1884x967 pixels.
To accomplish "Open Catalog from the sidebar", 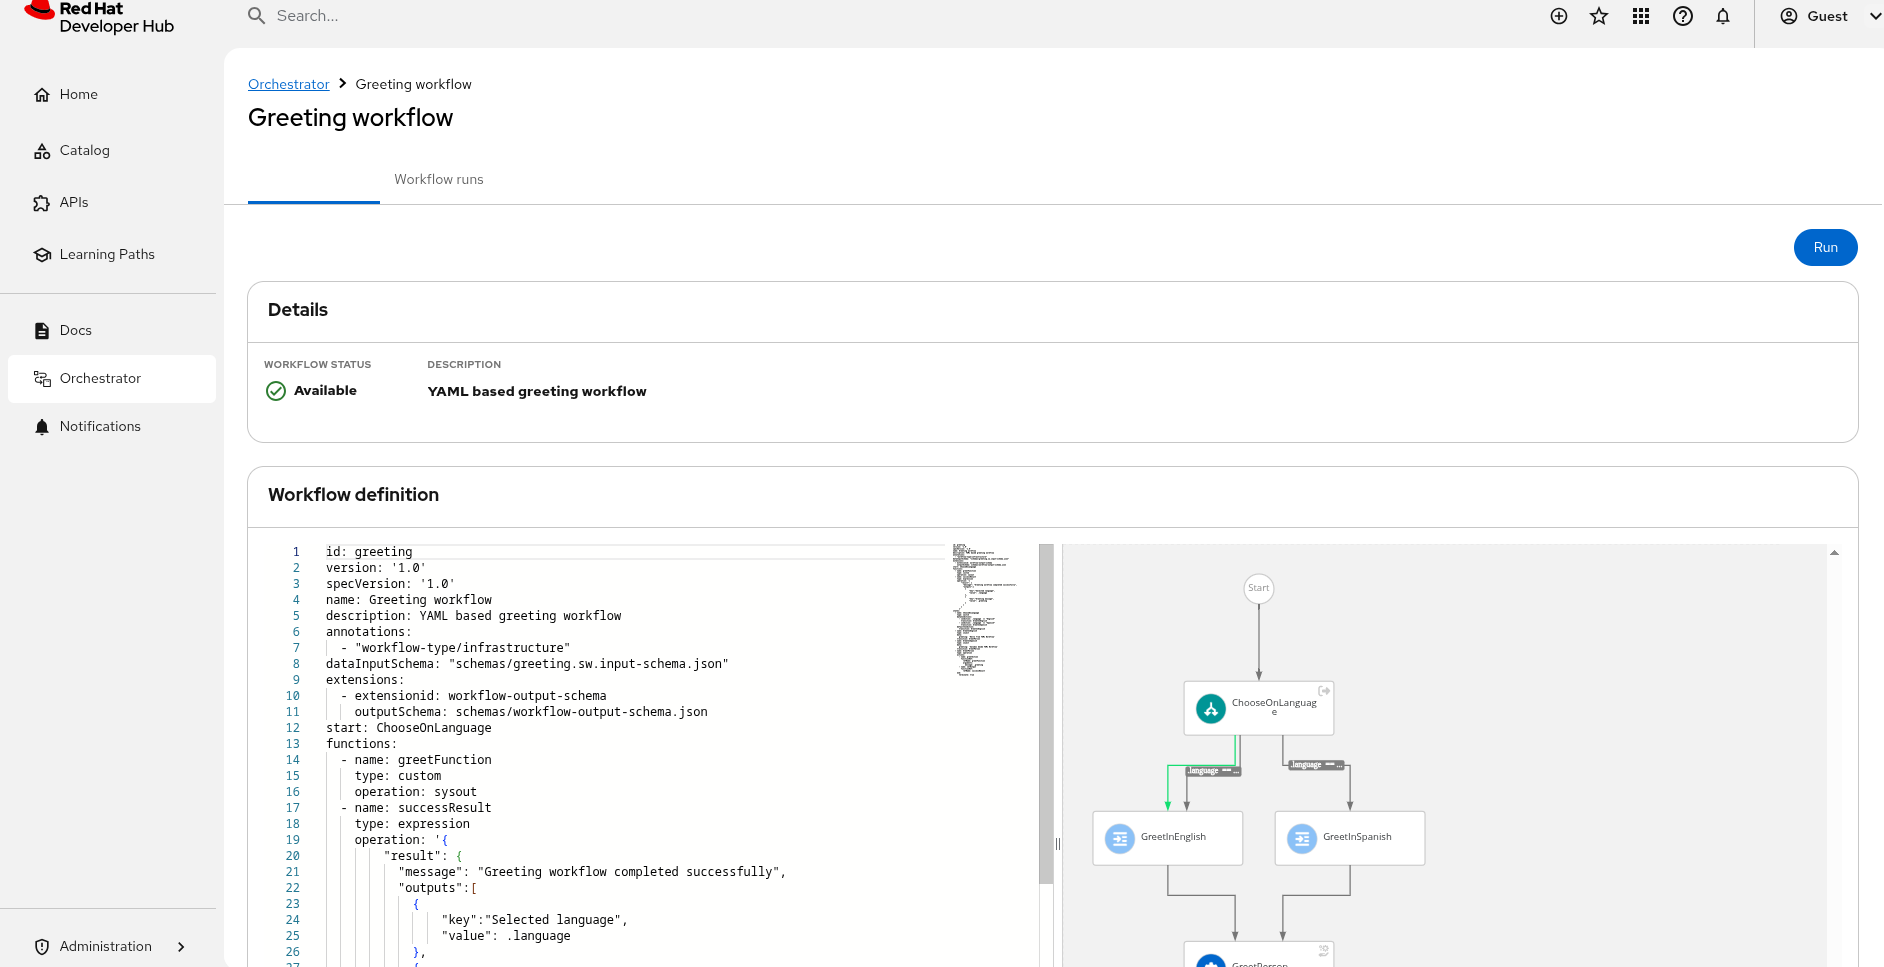I will pyautogui.click(x=84, y=151).
